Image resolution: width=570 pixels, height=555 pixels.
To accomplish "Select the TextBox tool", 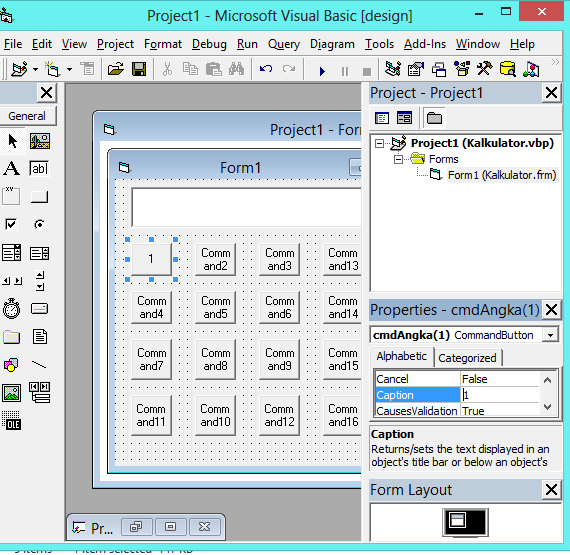I will pos(39,169).
